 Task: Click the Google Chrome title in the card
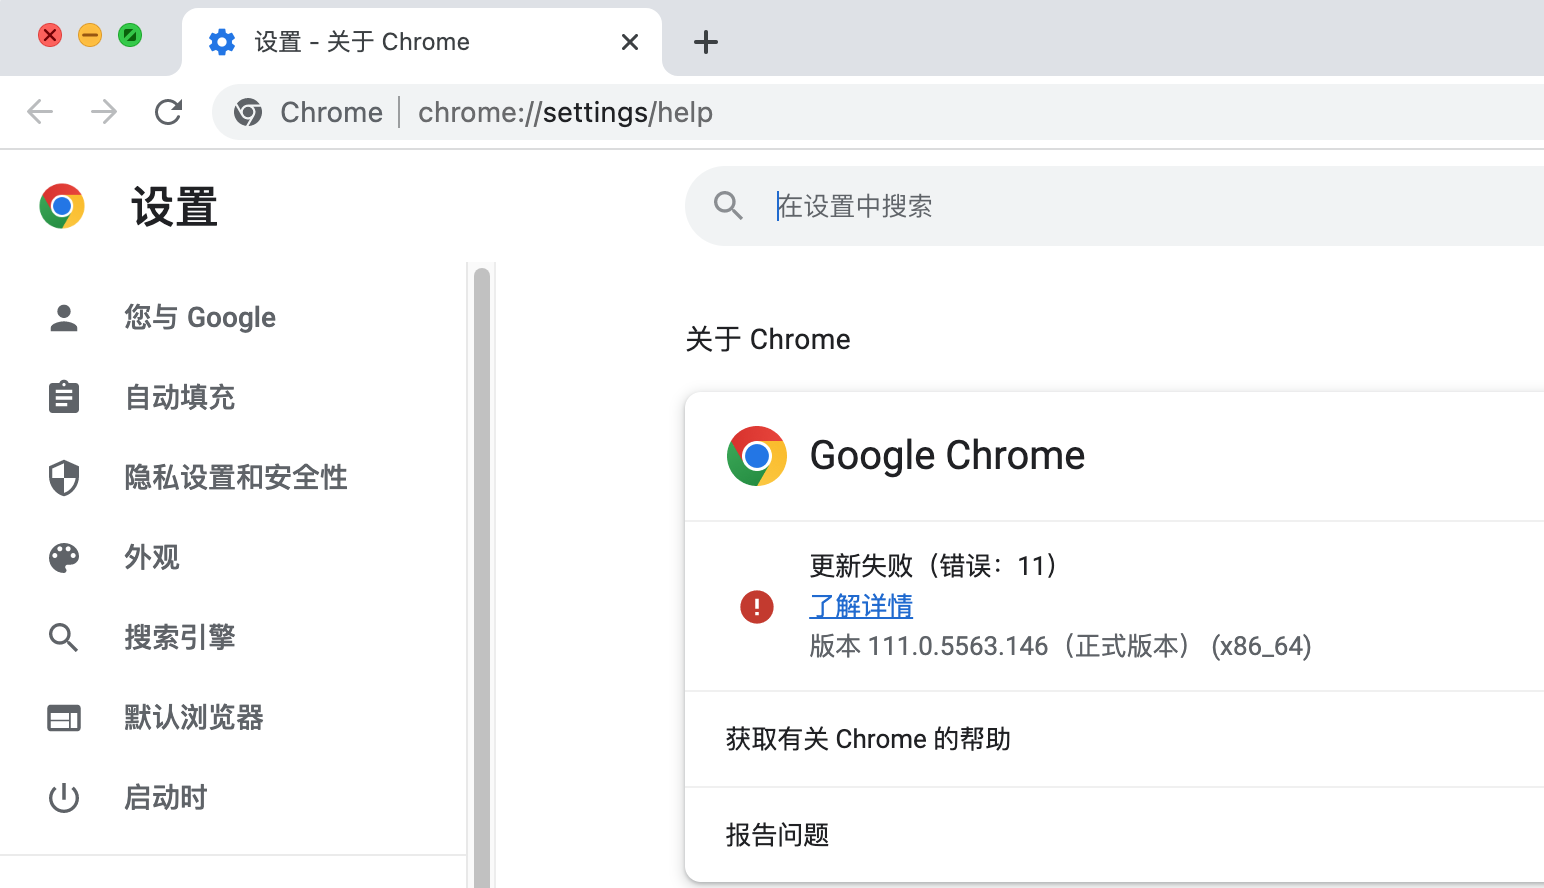pos(947,456)
